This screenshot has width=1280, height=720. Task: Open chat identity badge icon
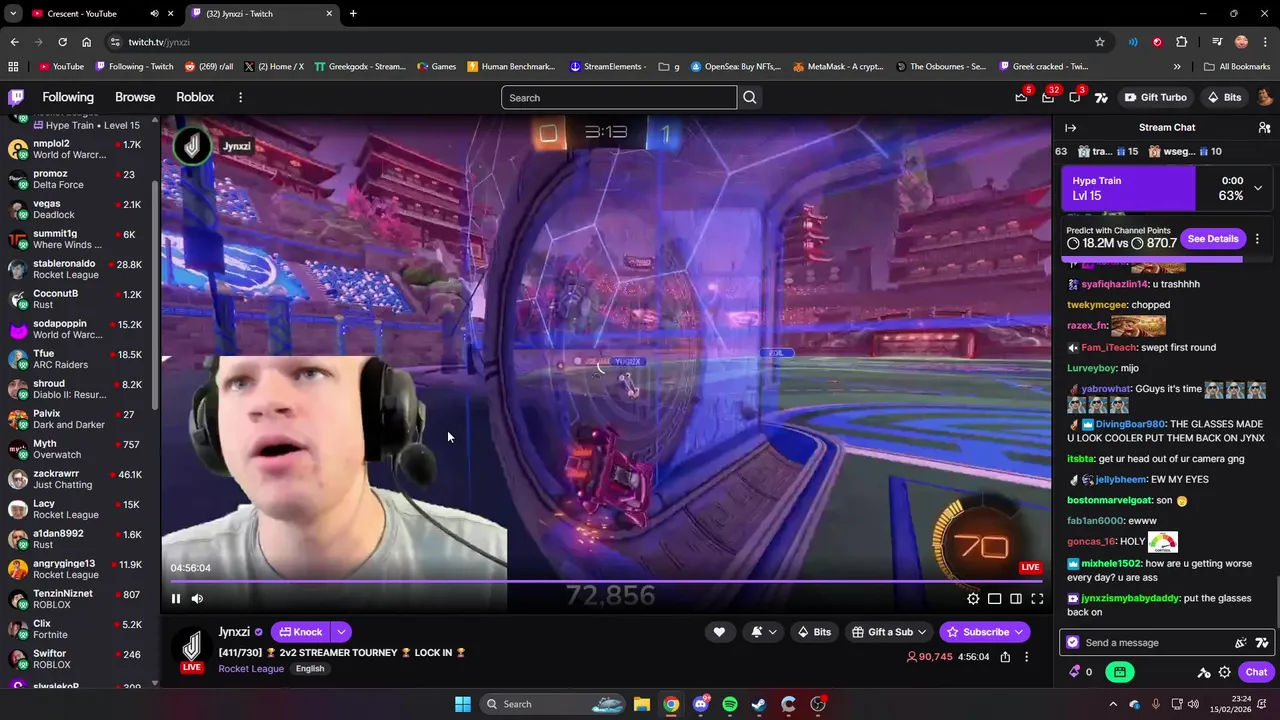point(1073,643)
